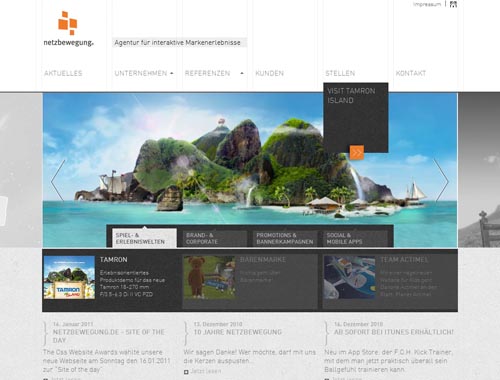Open the Bärenmarke teddy bear thumbnail
This screenshot has width=500, height=380.
(x=209, y=277)
